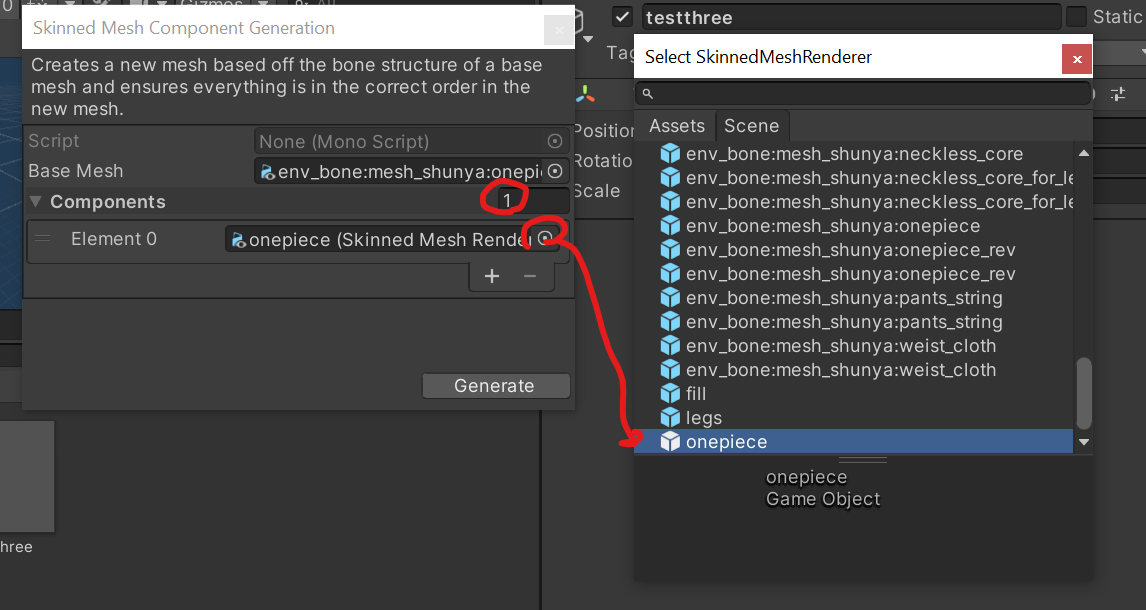Click the Element 0 label
1146x610 pixels.
point(114,239)
